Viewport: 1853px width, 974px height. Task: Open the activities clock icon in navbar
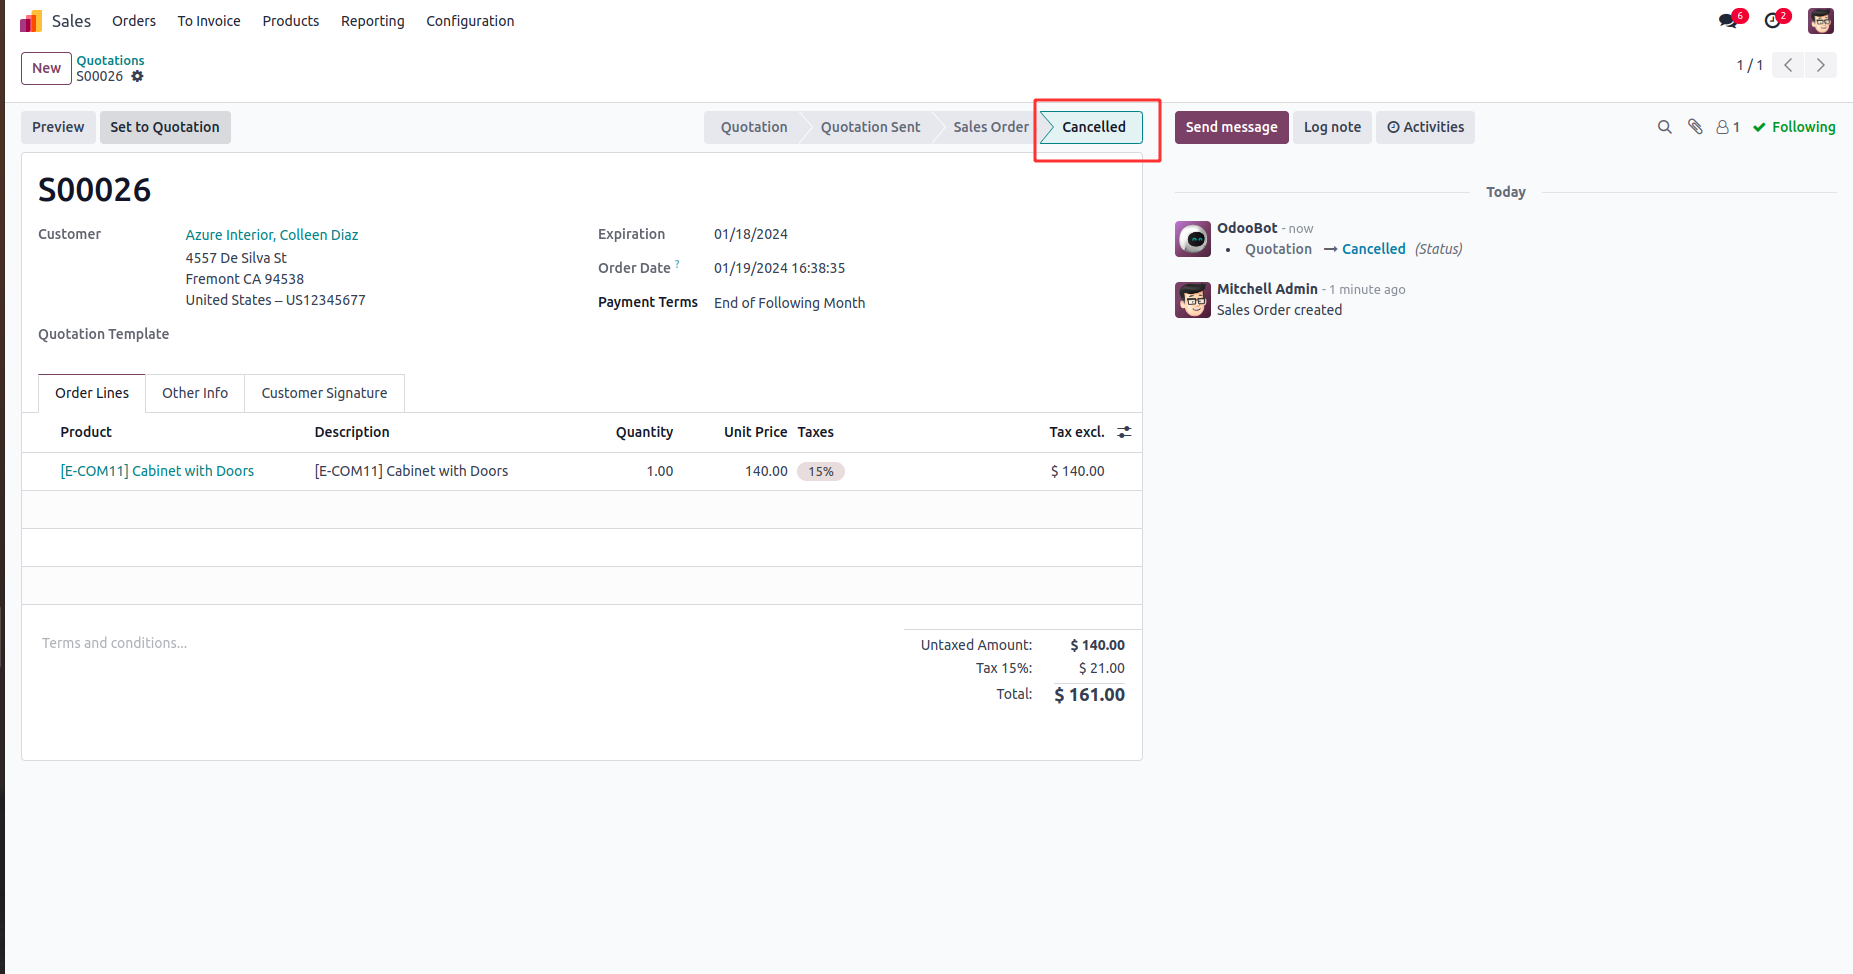pos(1774,20)
